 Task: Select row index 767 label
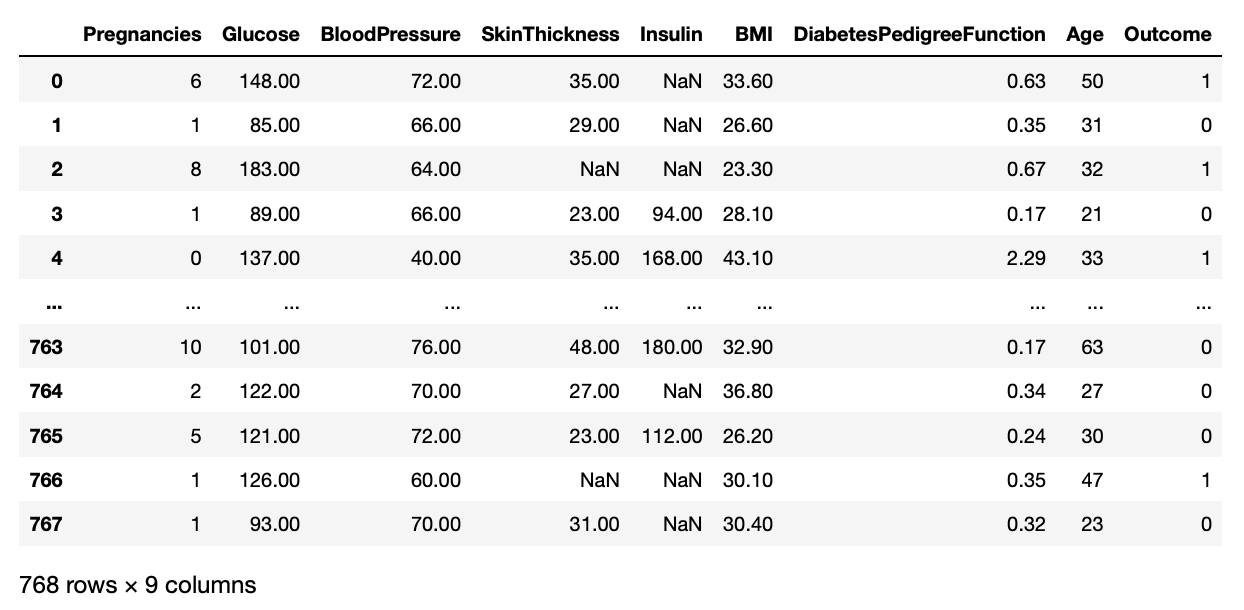pos(46,524)
